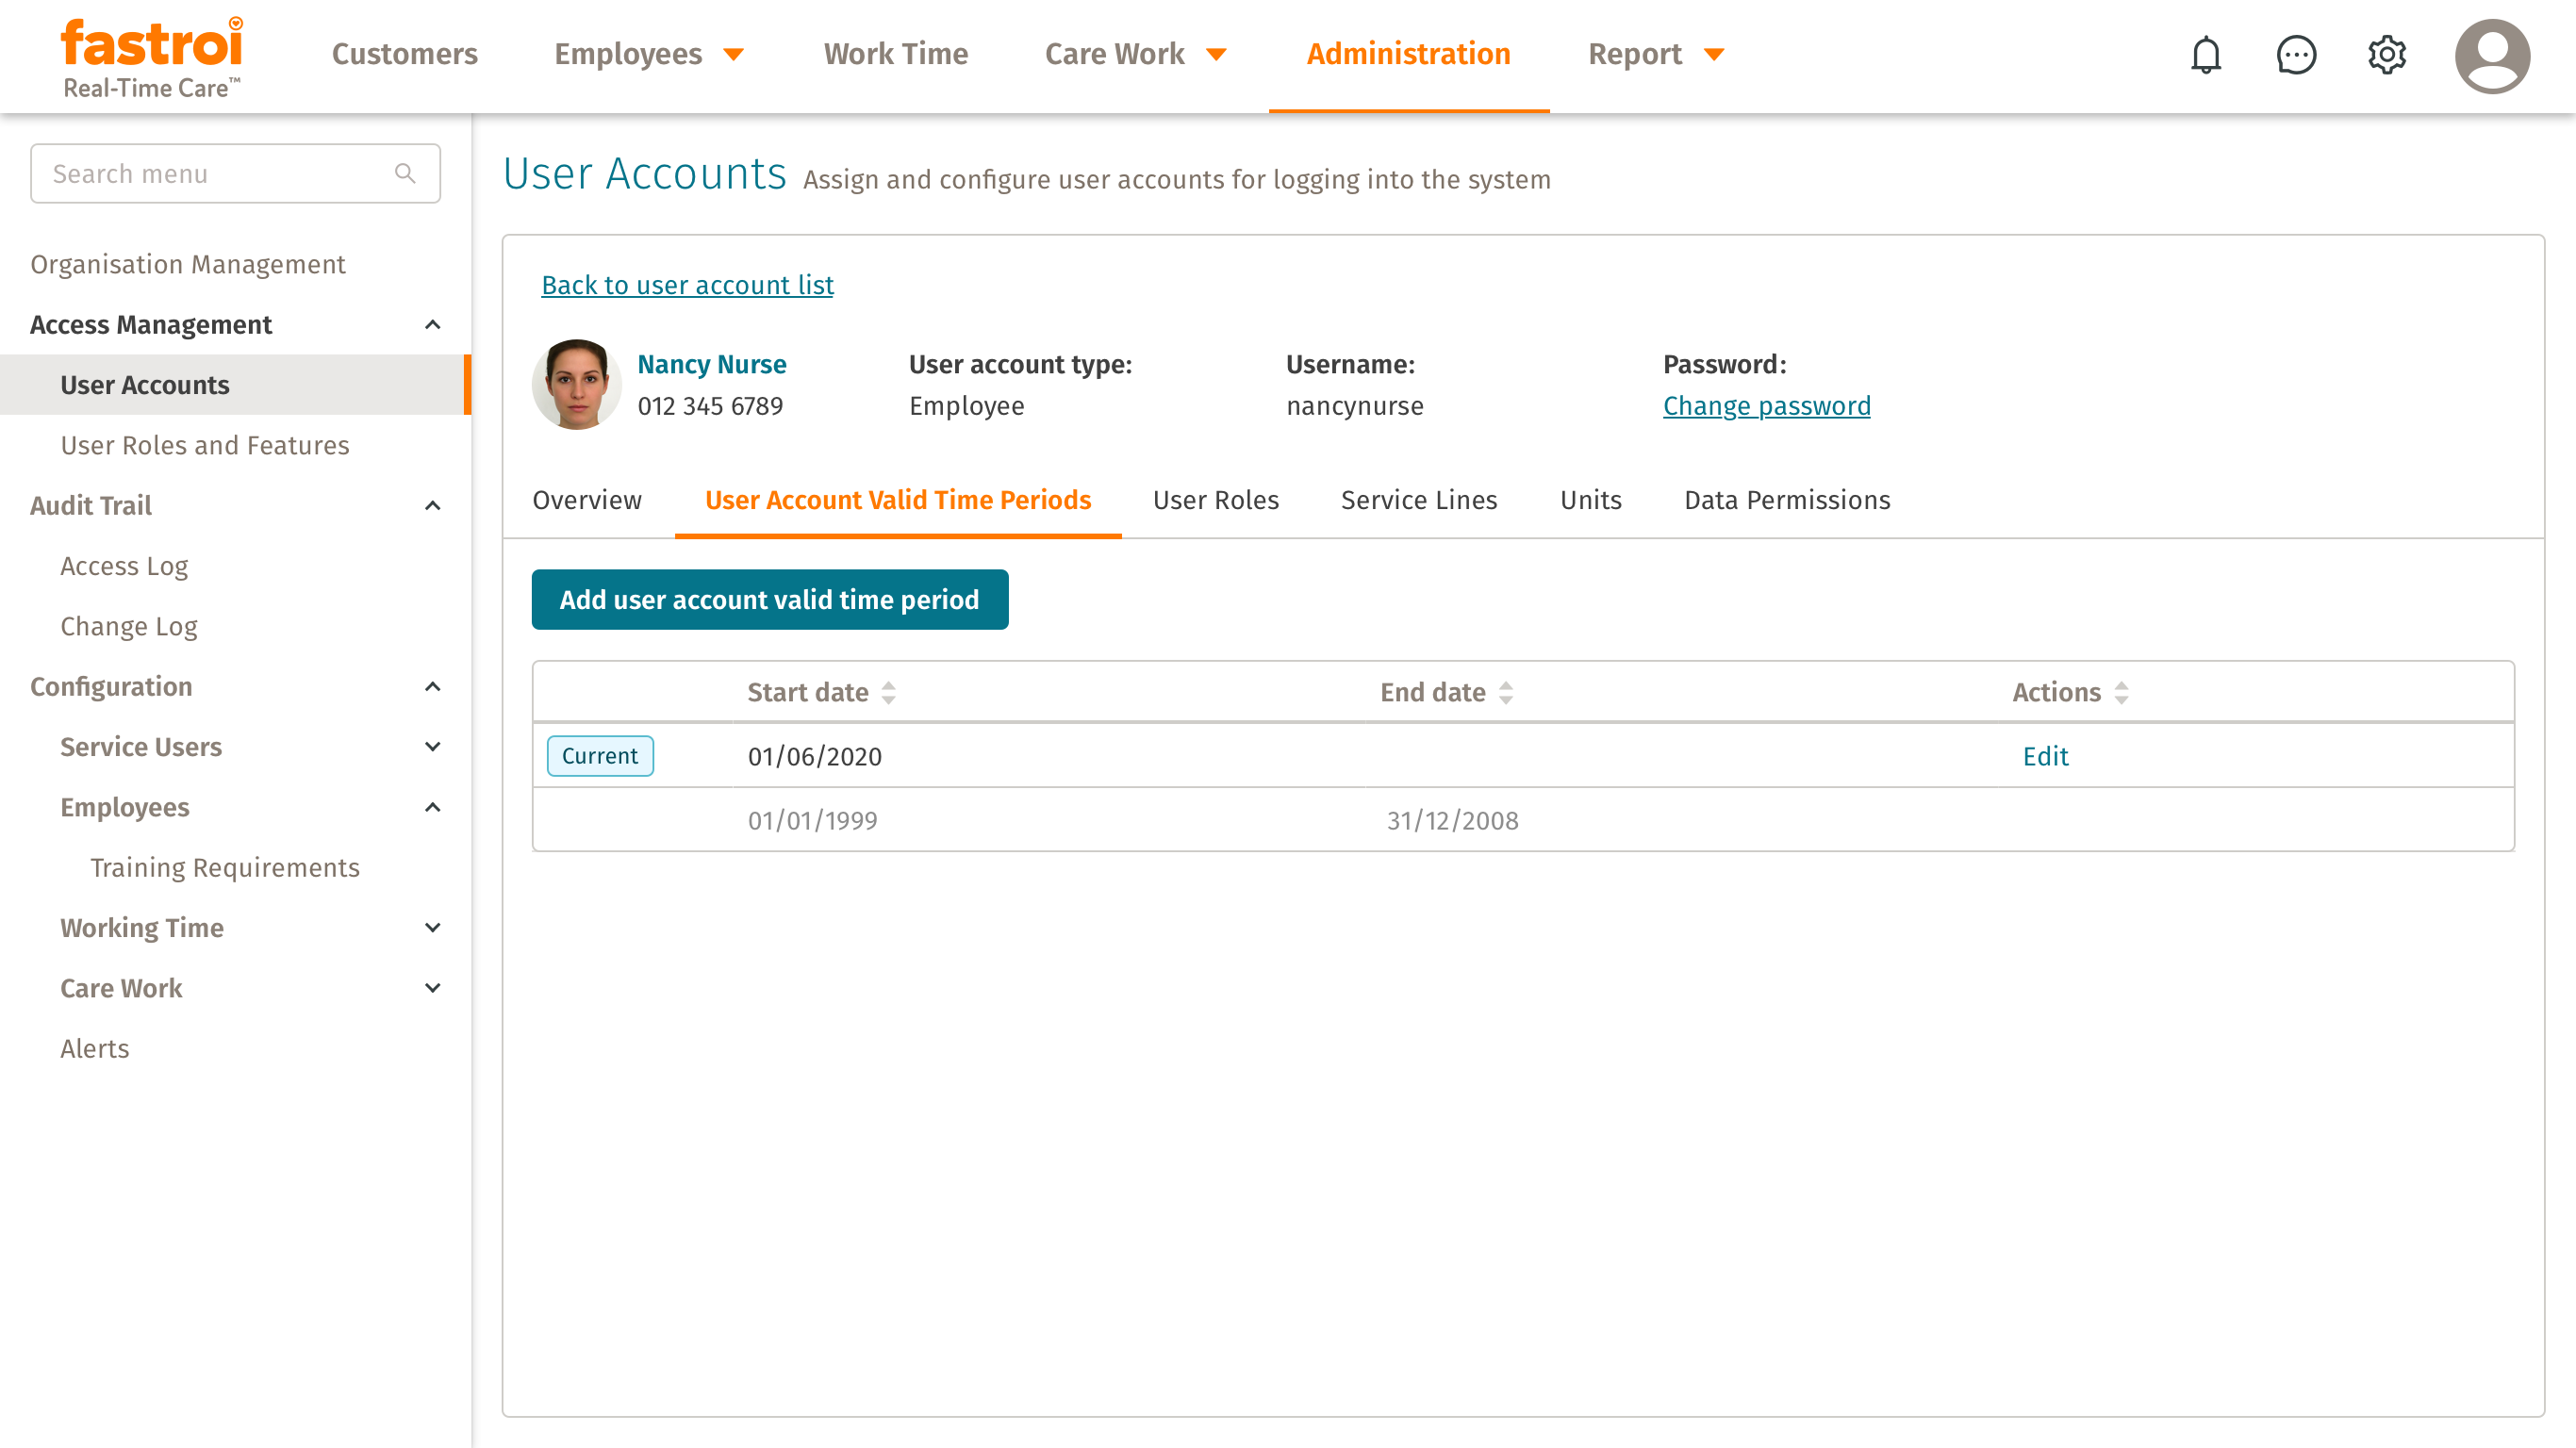Click the Current status badge
Viewport: 2576px width, 1448px height.
pyautogui.click(x=600, y=756)
